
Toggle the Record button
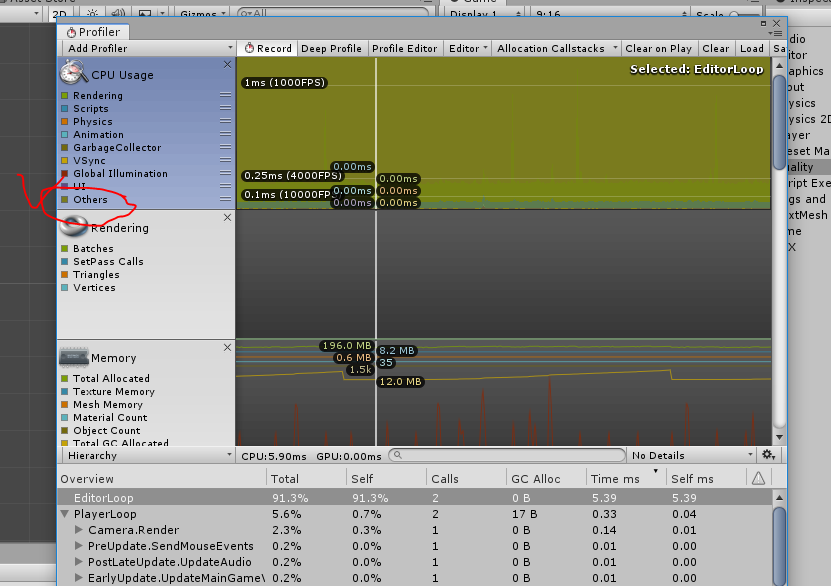(x=267, y=48)
